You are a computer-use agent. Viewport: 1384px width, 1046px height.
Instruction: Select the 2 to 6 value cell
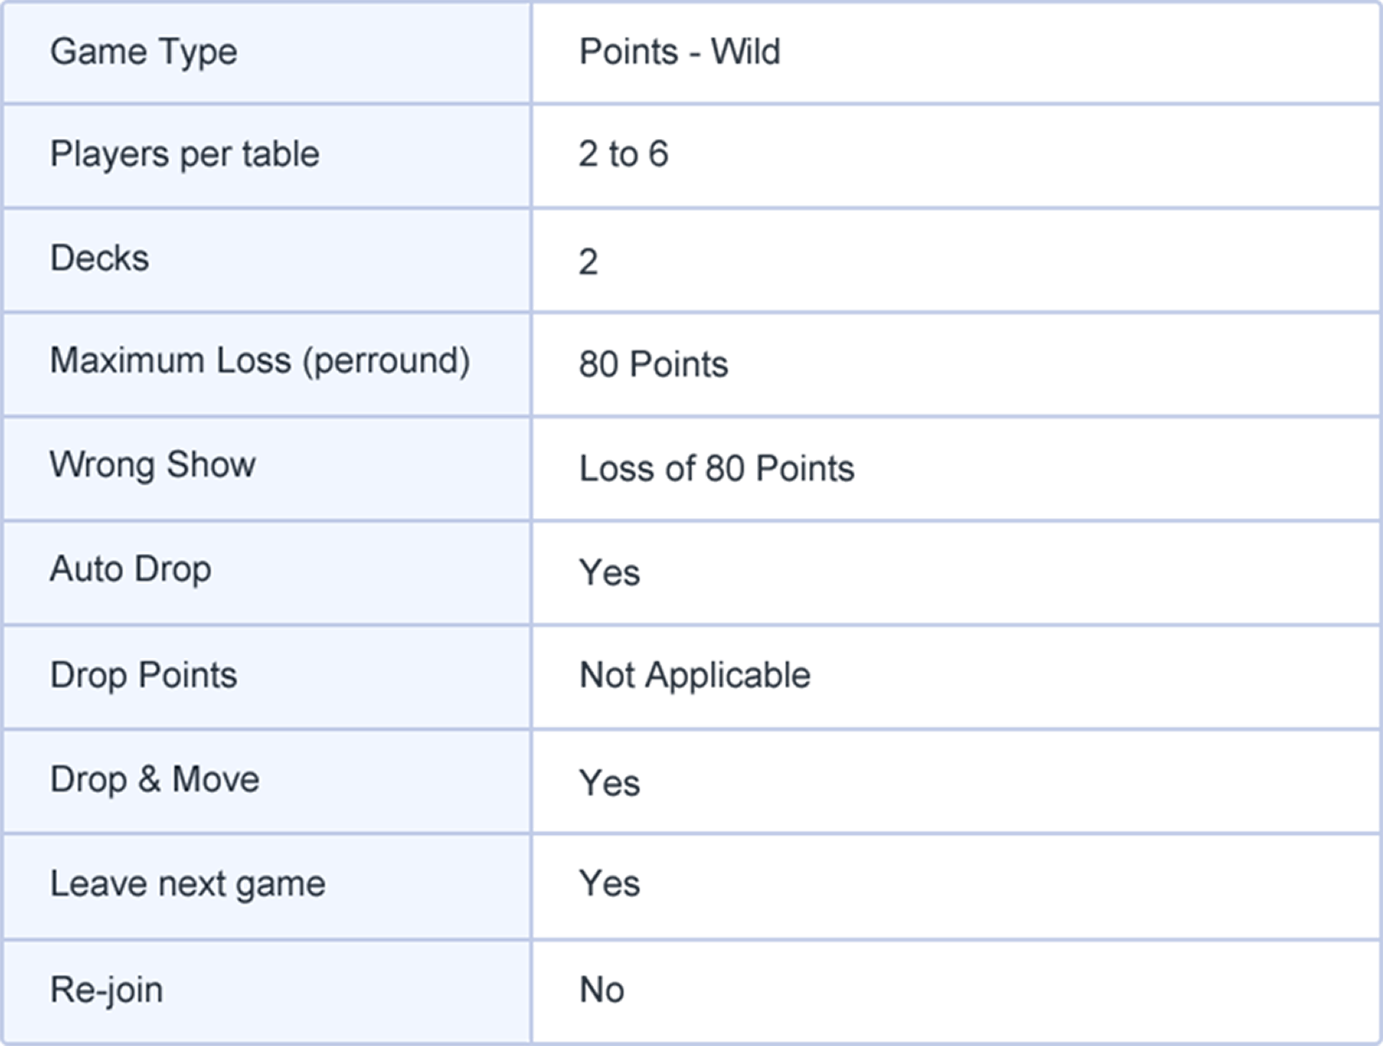coord(623,155)
